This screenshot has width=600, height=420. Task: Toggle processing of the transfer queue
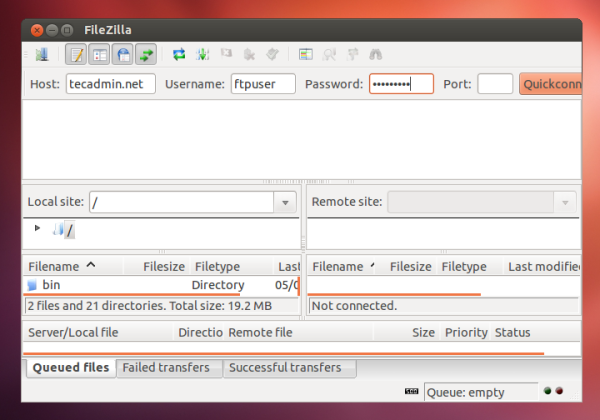click(x=203, y=55)
